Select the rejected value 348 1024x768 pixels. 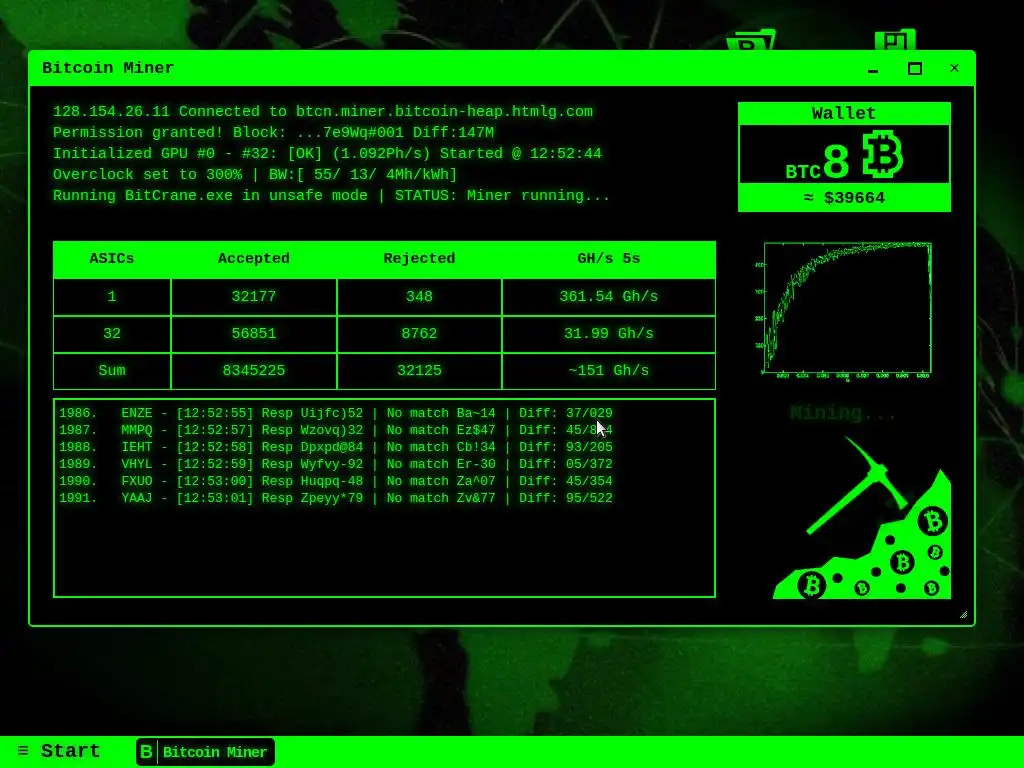[x=419, y=296]
